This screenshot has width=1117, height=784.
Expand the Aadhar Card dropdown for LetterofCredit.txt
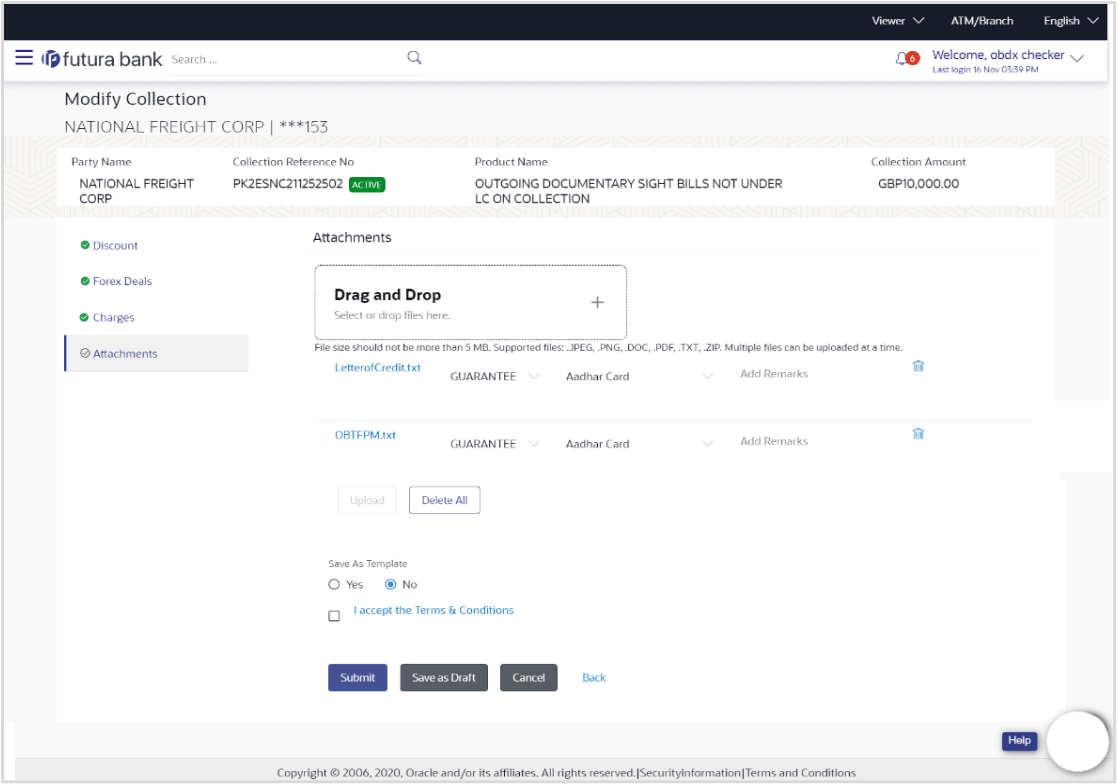707,377
